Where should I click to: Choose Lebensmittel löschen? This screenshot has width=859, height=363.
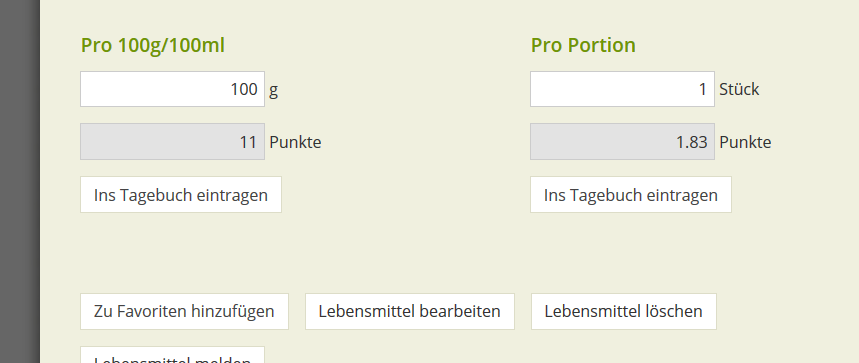(623, 312)
